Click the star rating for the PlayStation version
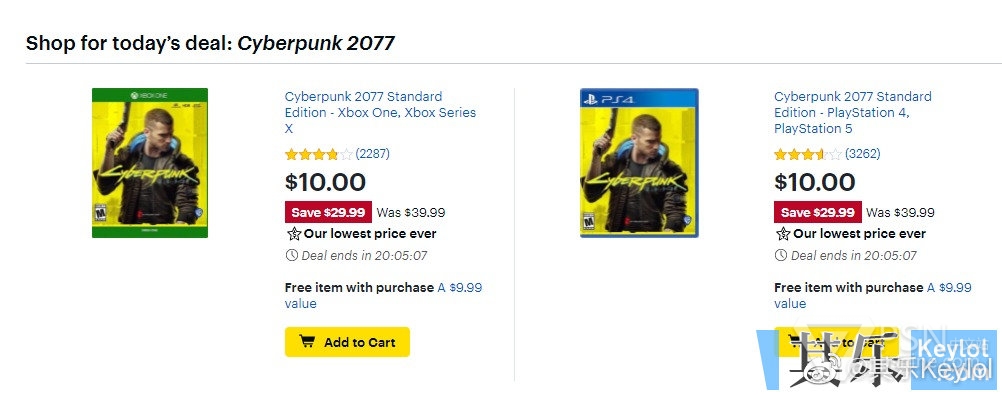 pos(808,154)
